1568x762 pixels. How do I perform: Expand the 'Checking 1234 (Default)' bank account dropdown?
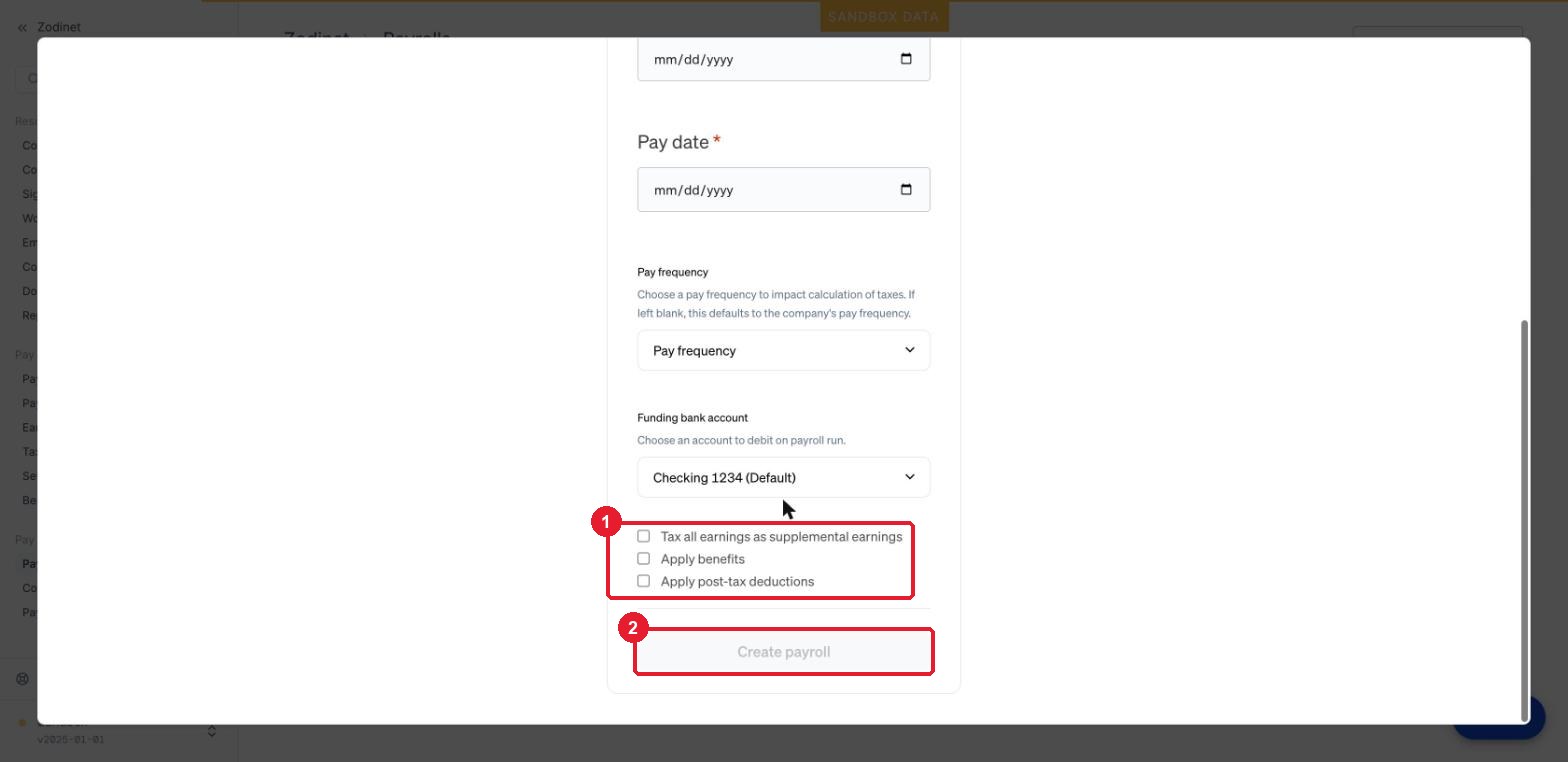784,478
